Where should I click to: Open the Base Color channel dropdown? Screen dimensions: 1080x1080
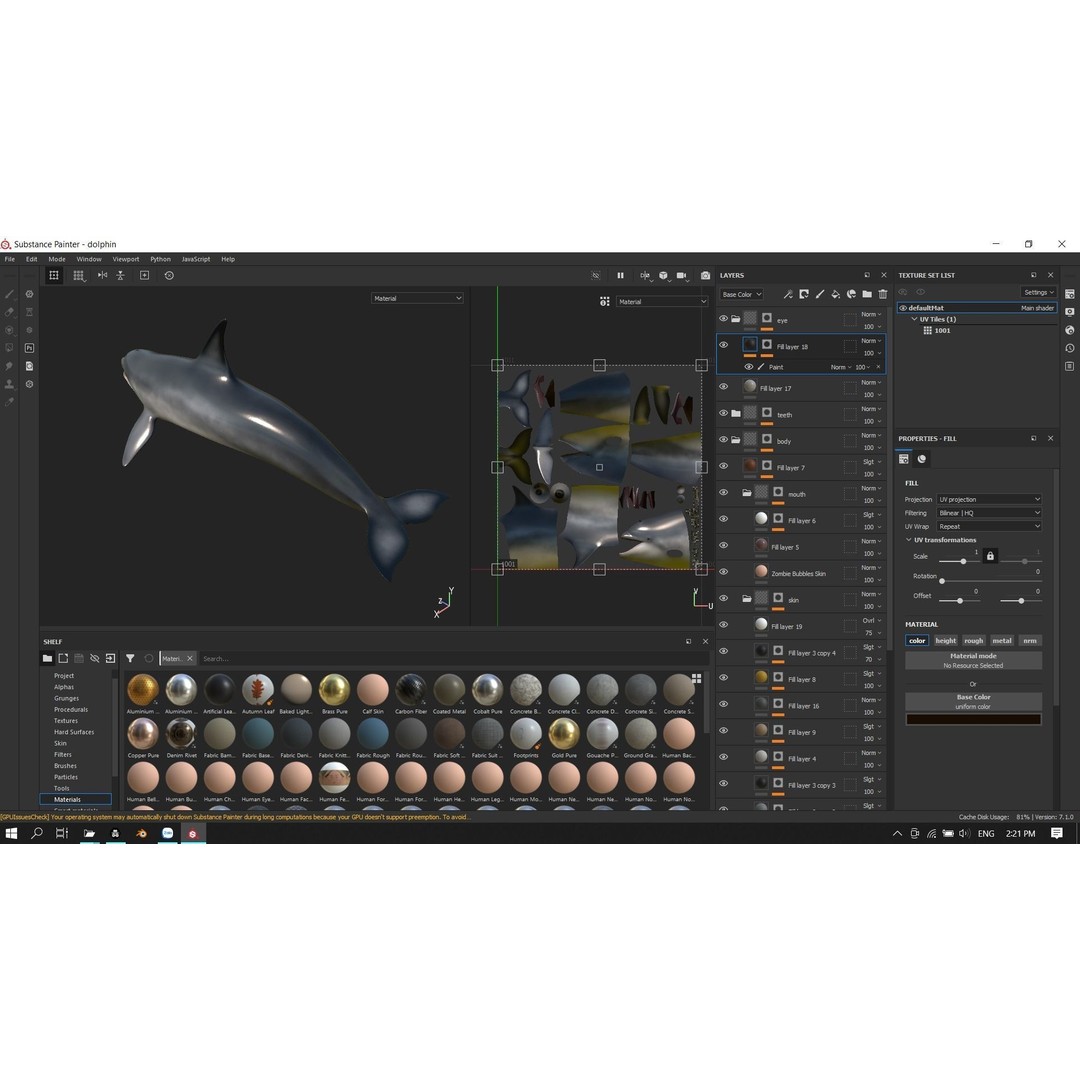[742, 294]
